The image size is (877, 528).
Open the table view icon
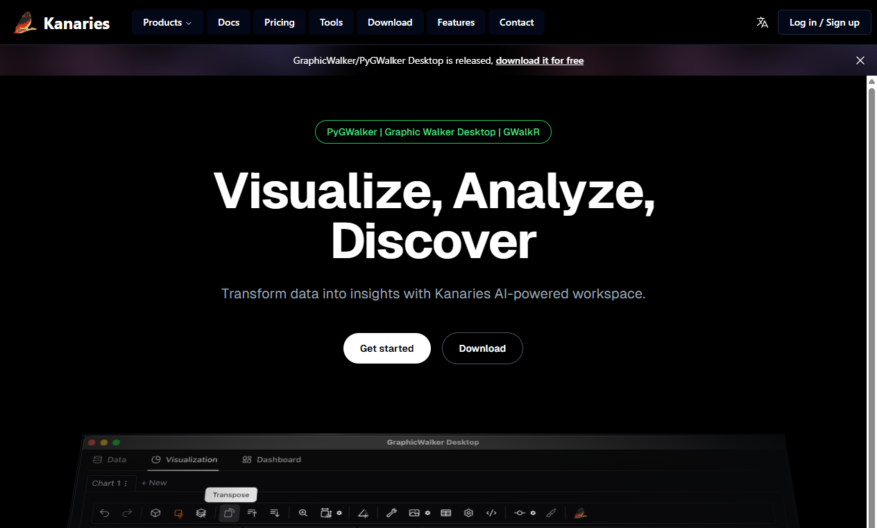point(446,513)
